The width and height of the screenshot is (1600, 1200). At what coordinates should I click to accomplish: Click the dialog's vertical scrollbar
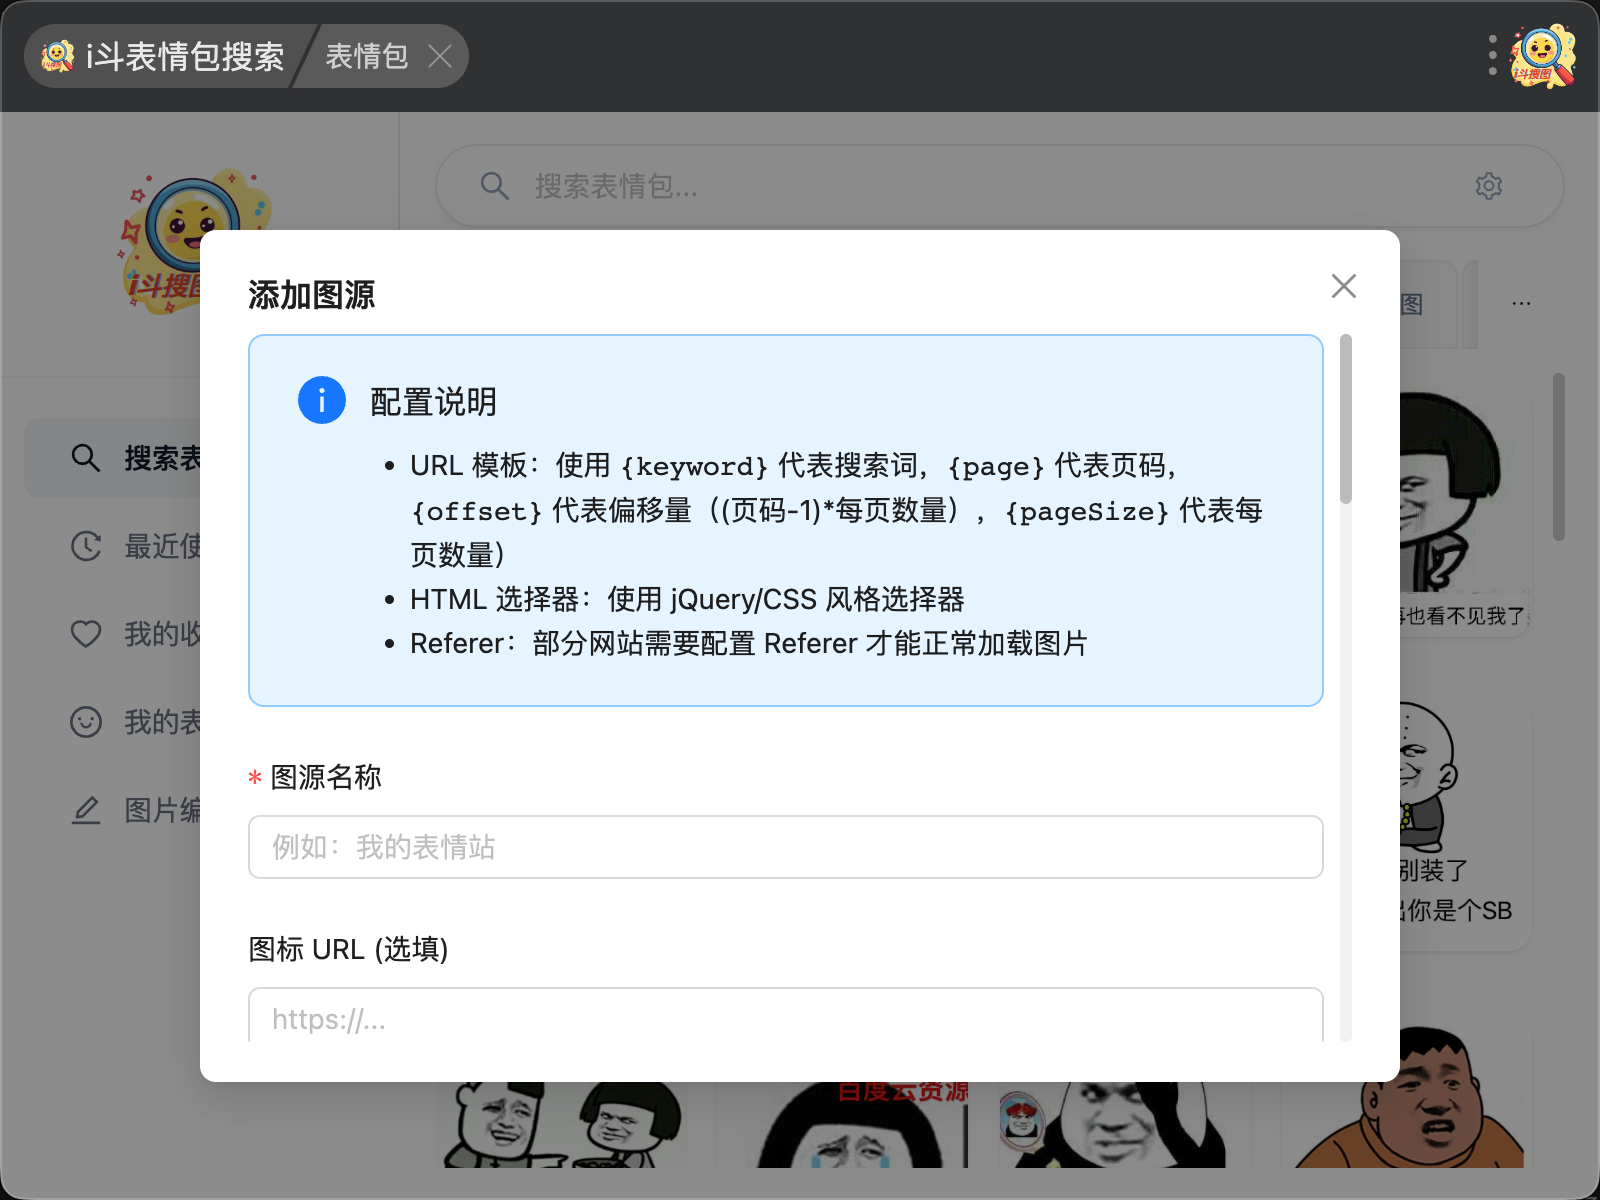pyautogui.click(x=1346, y=420)
